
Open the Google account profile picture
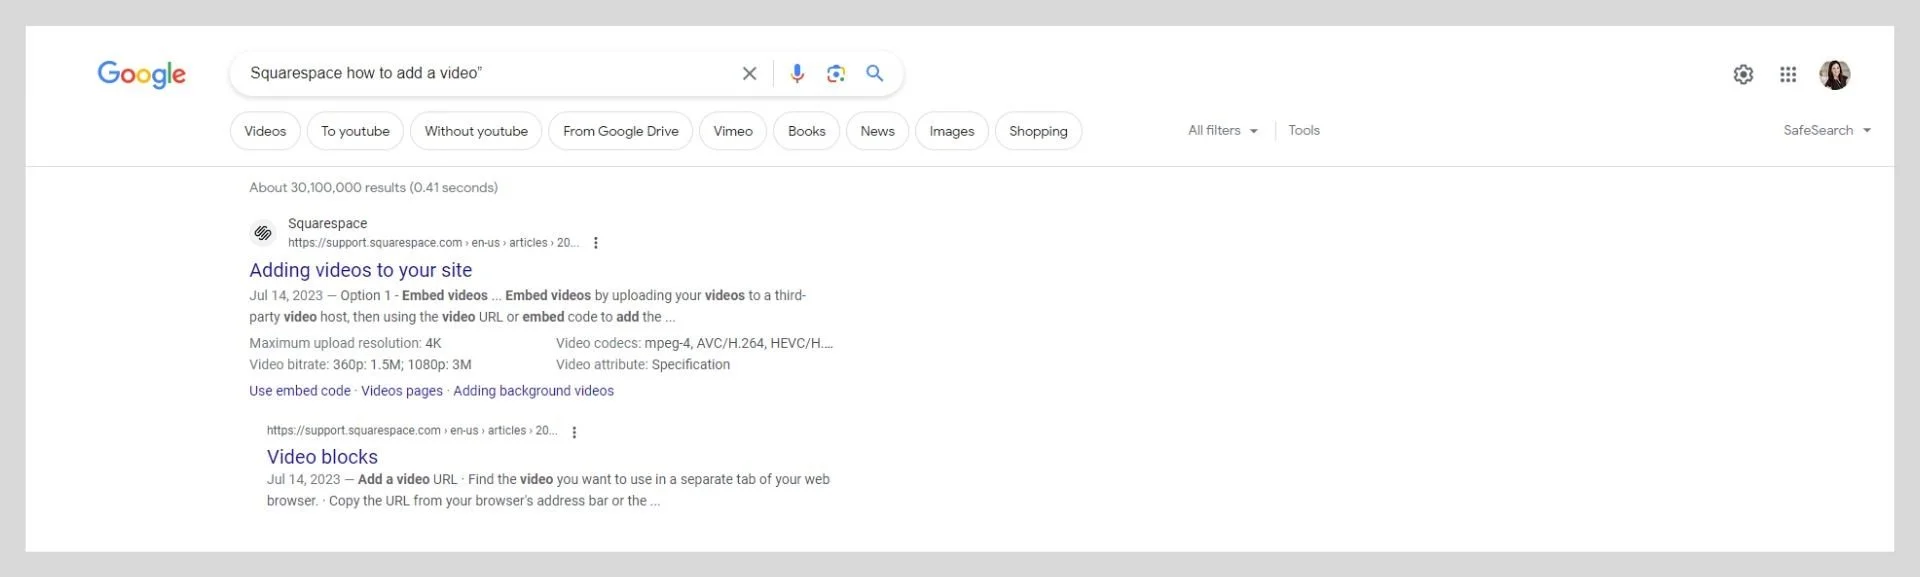click(1835, 74)
